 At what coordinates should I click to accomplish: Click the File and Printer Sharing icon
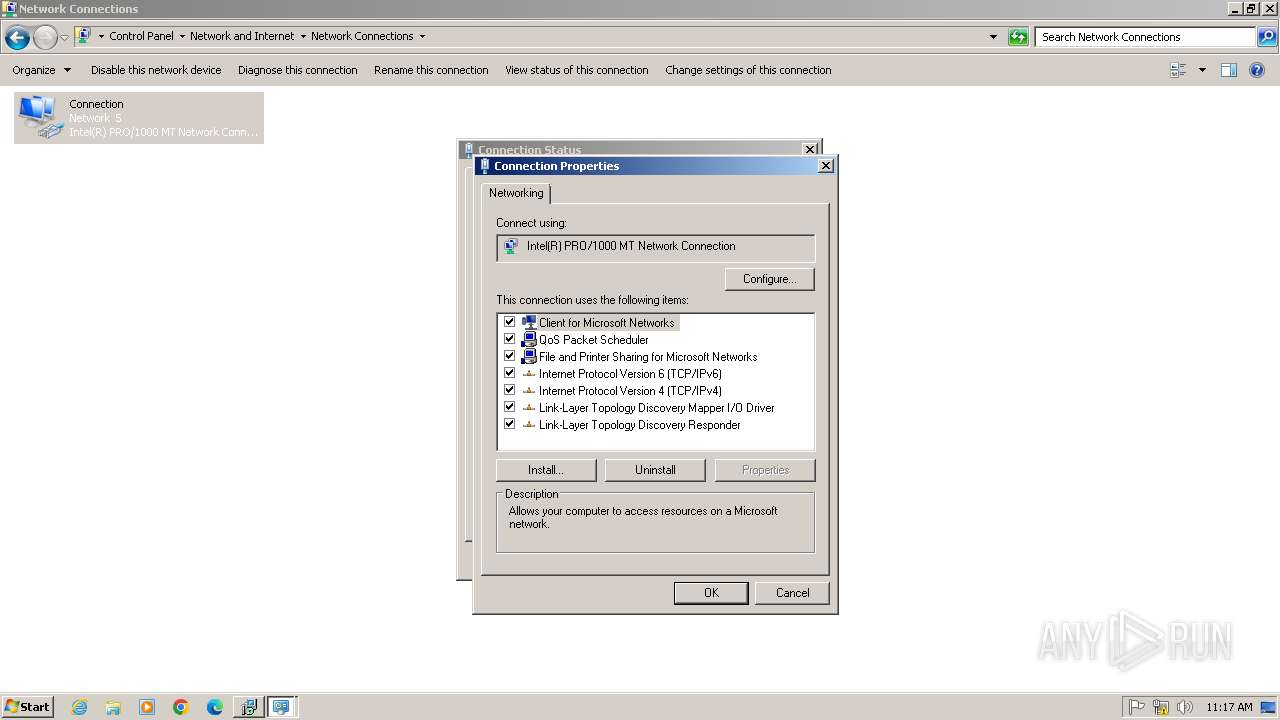coord(529,357)
